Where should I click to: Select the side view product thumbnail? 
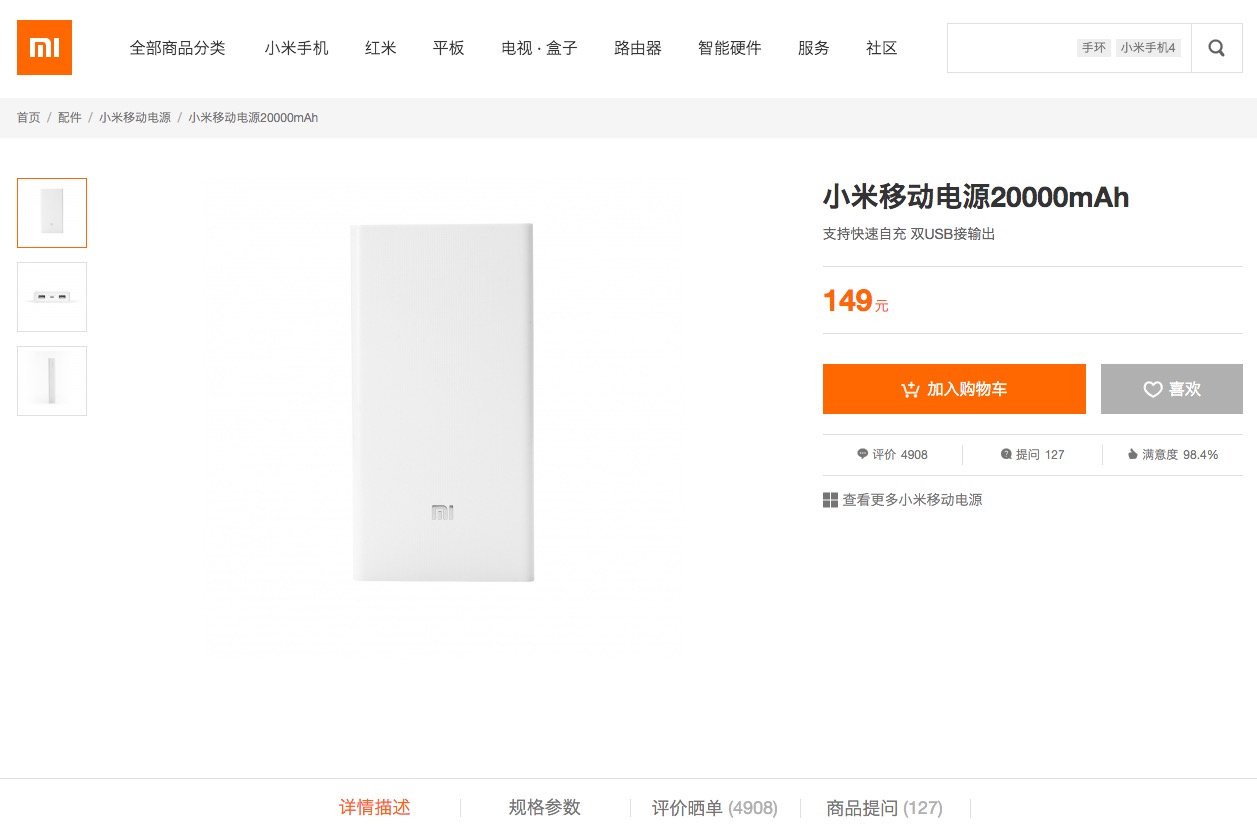tap(52, 381)
